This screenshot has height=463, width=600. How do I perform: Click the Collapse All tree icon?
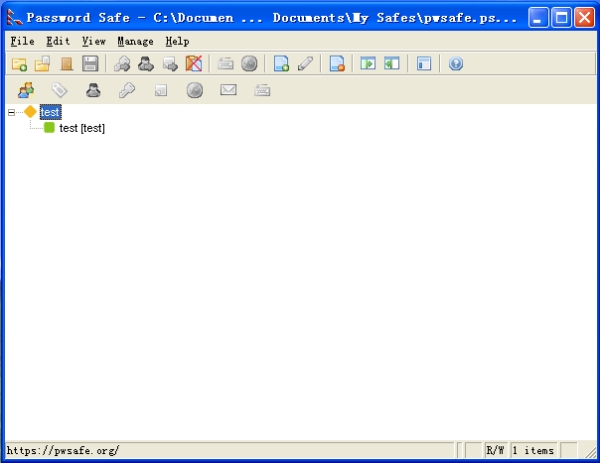[392, 64]
